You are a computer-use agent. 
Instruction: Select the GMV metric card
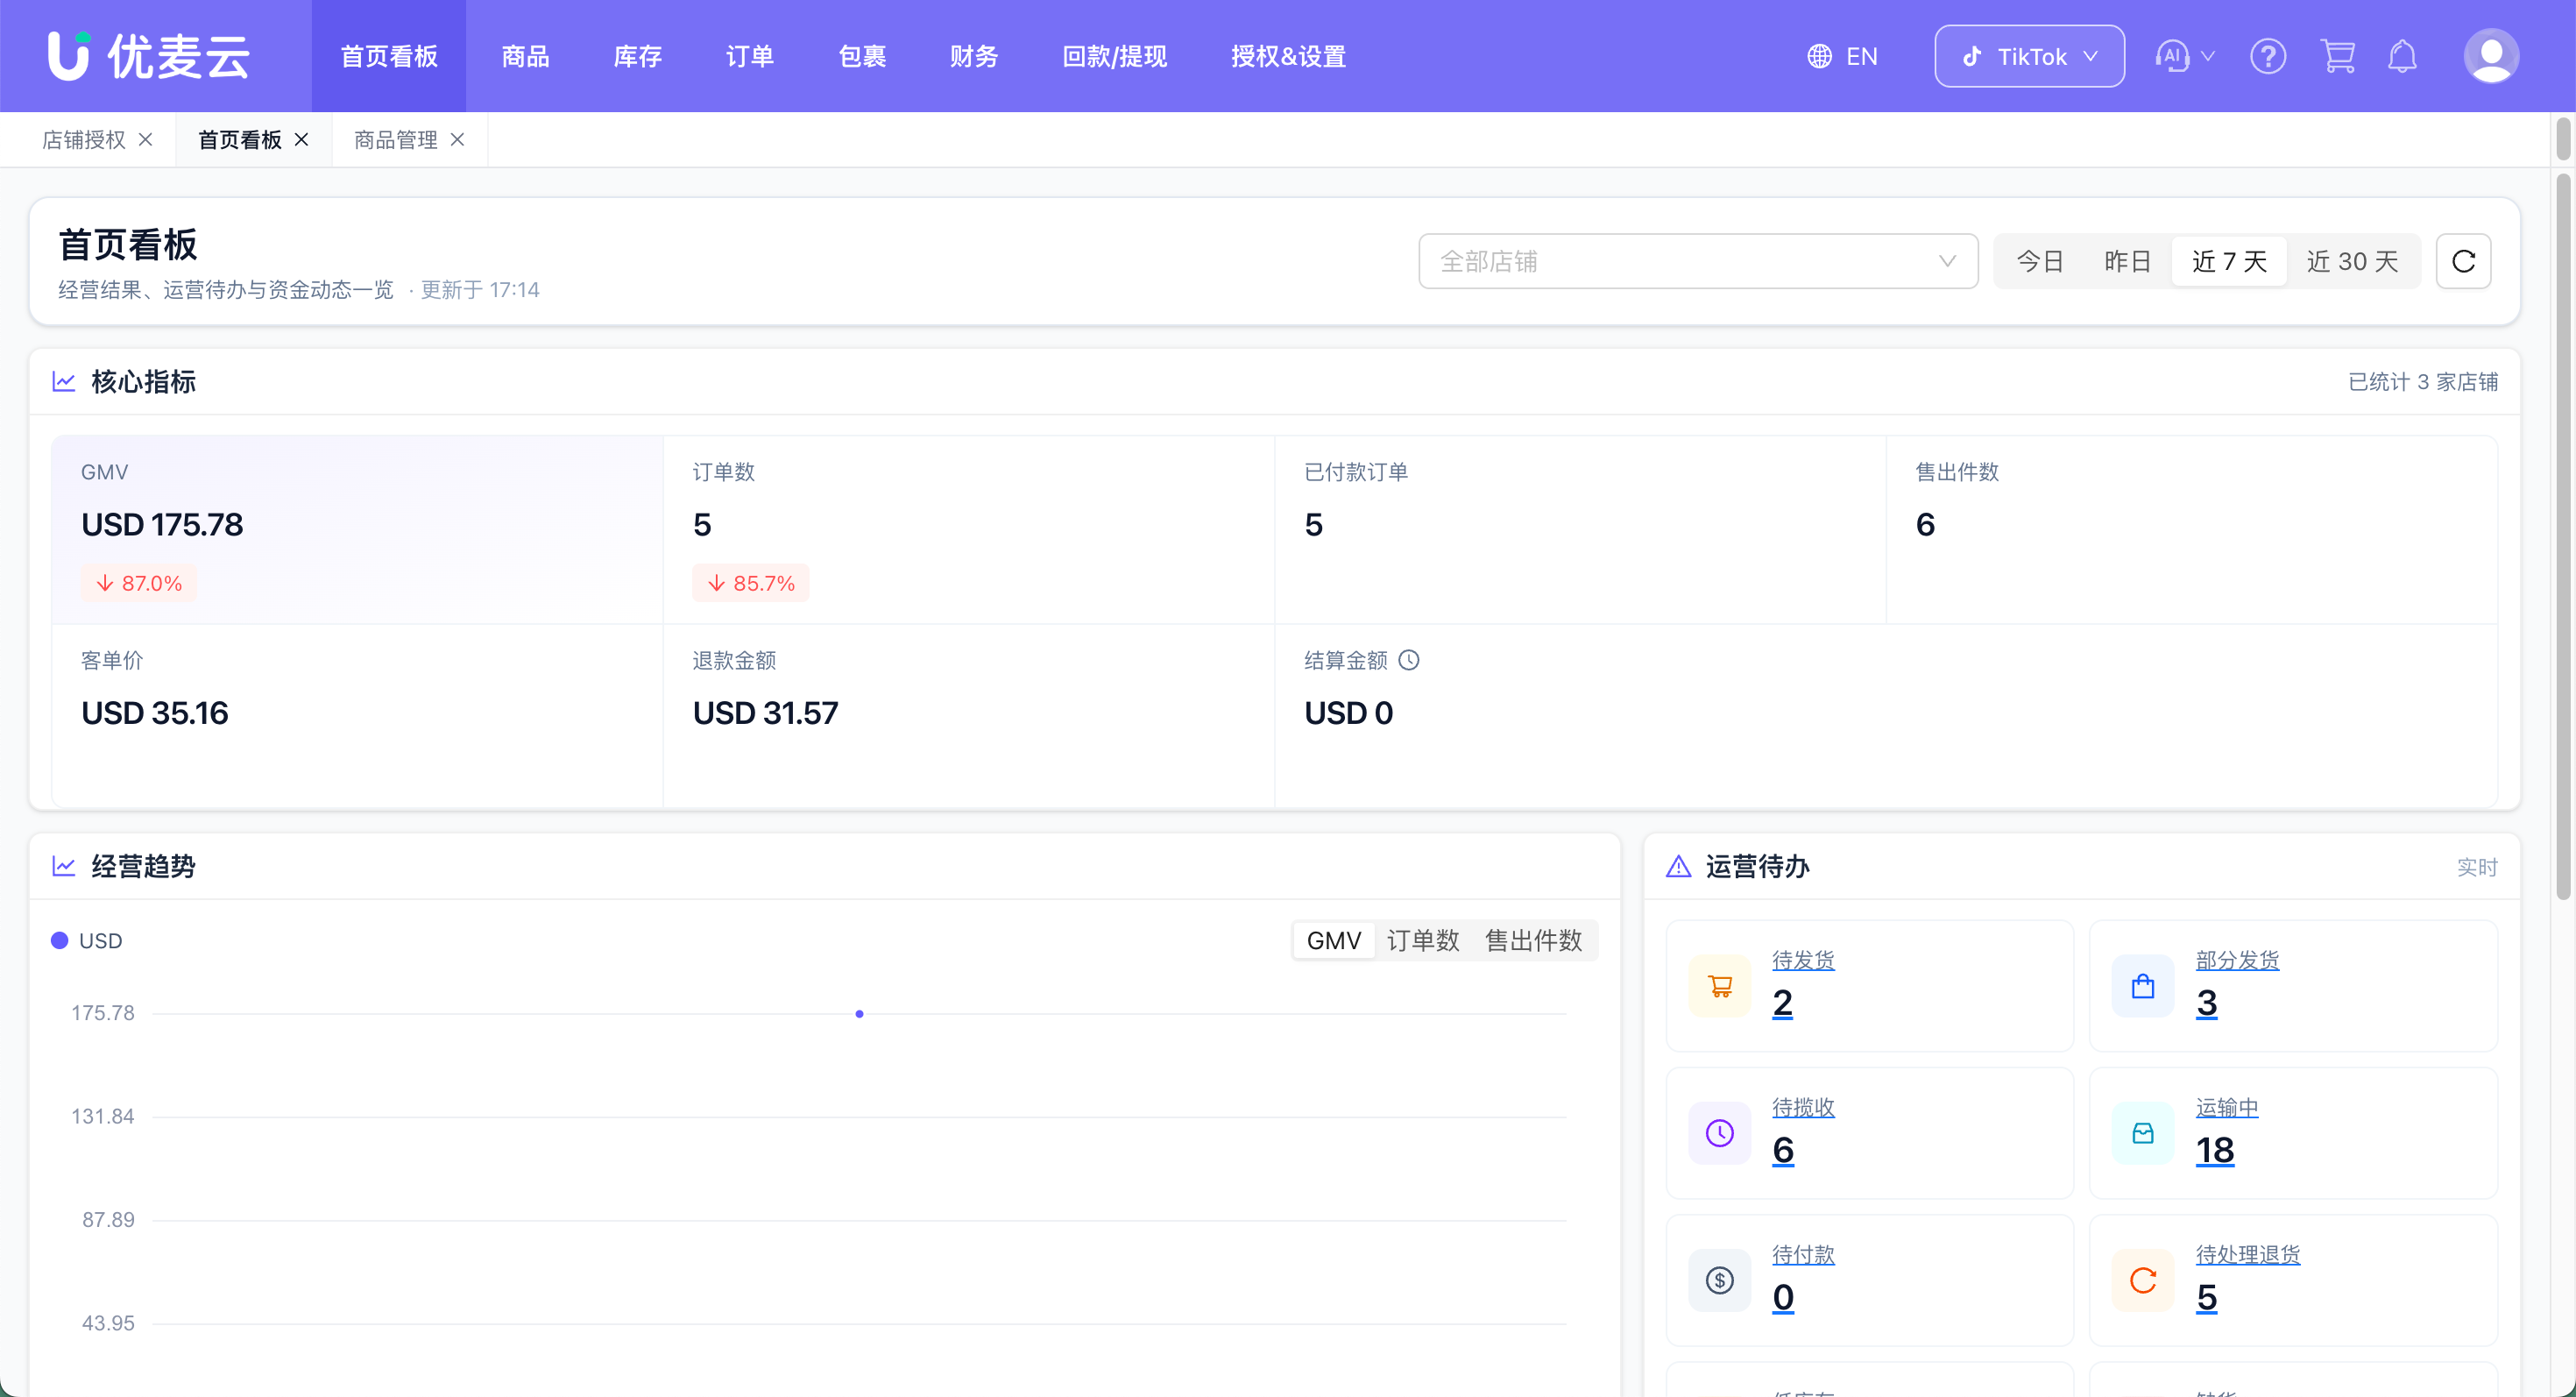pos(357,529)
